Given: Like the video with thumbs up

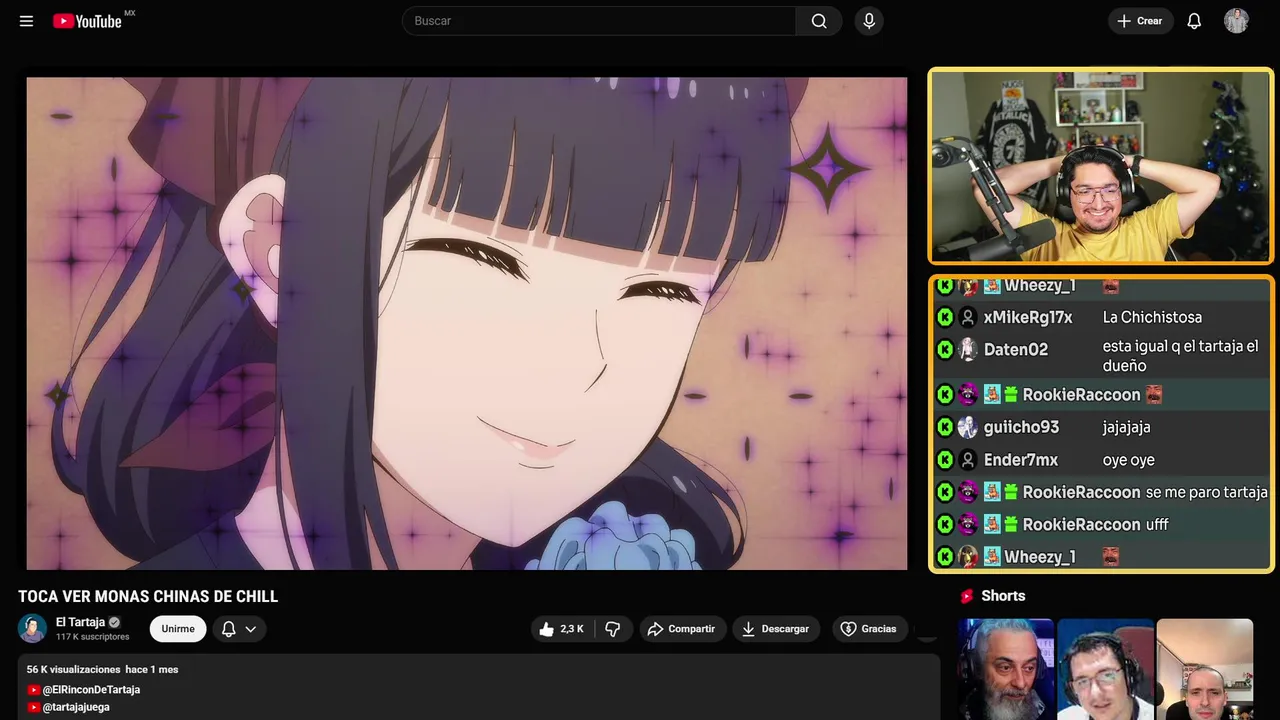Looking at the screenshot, I should click(x=561, y=629).
